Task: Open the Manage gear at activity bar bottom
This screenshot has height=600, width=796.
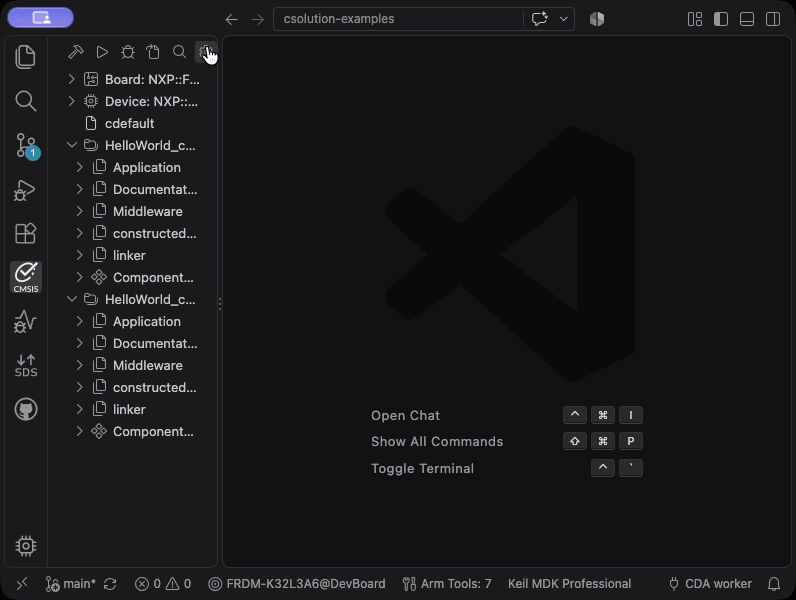Action: point(26,546)
